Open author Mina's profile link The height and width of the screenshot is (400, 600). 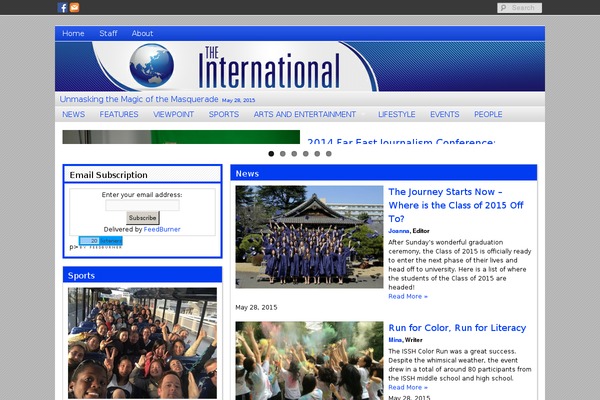click(395, 340)
